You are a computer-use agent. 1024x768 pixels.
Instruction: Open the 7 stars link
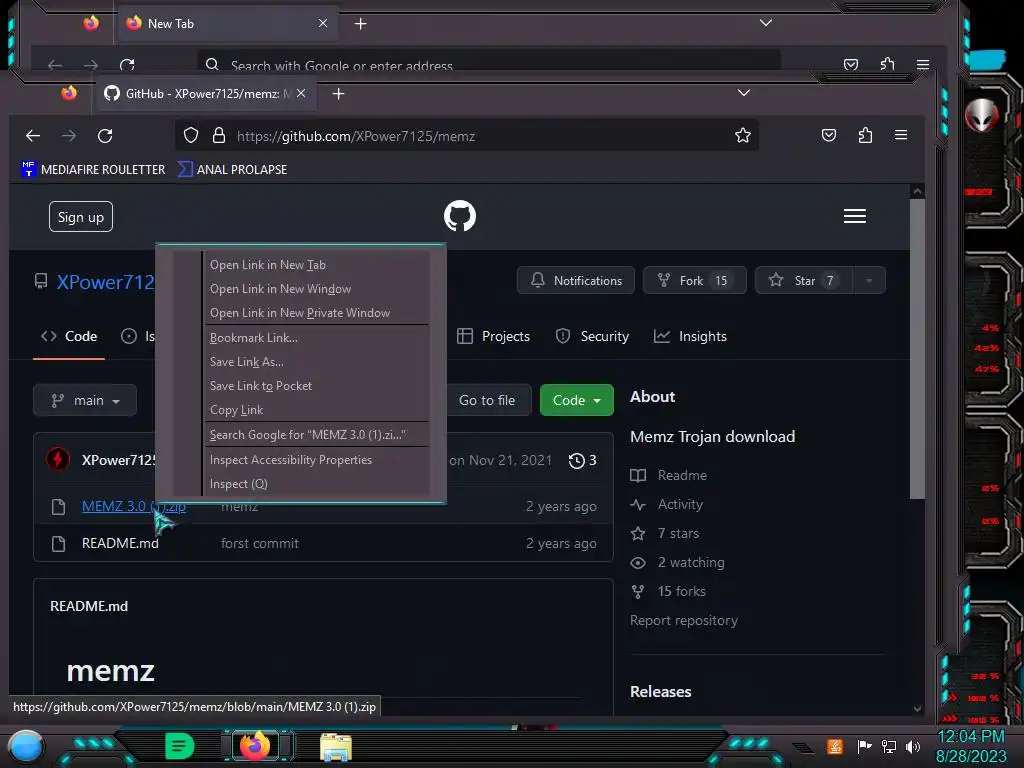tap(678, 534)
